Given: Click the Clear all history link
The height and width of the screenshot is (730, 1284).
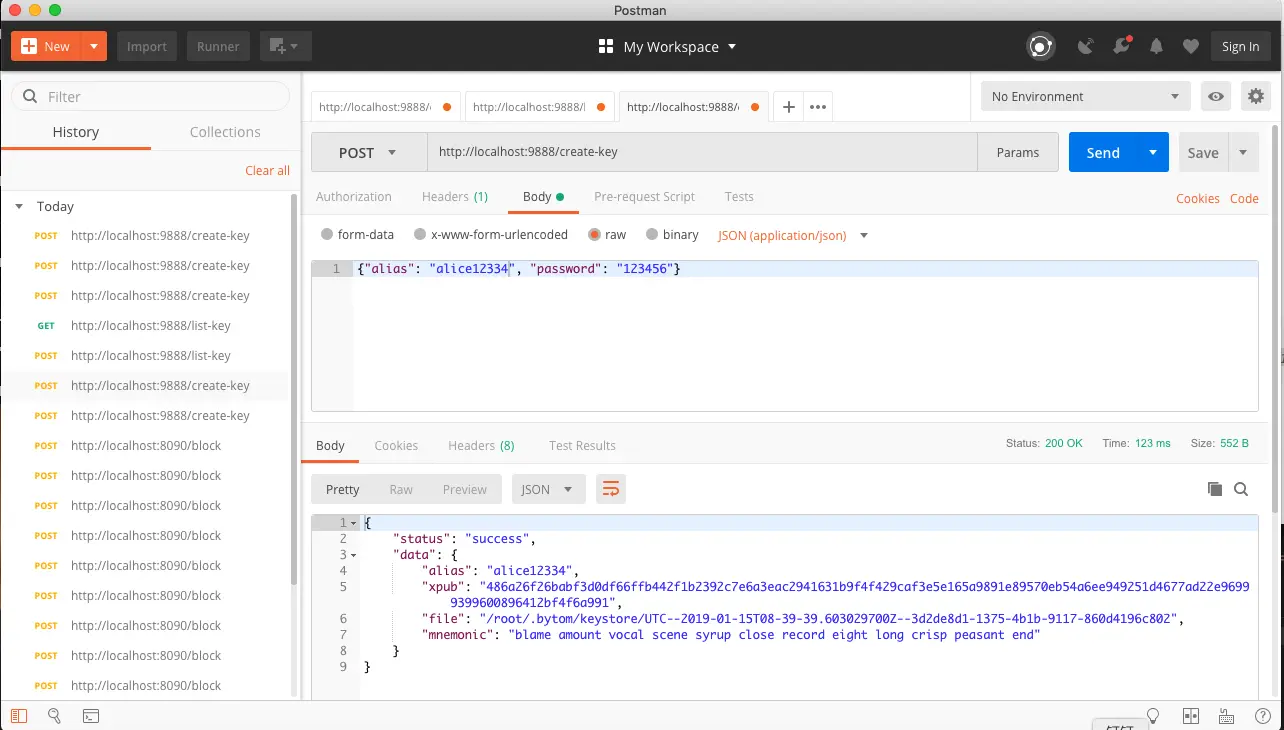Looking at the screenshot, I should click(268, 171).
